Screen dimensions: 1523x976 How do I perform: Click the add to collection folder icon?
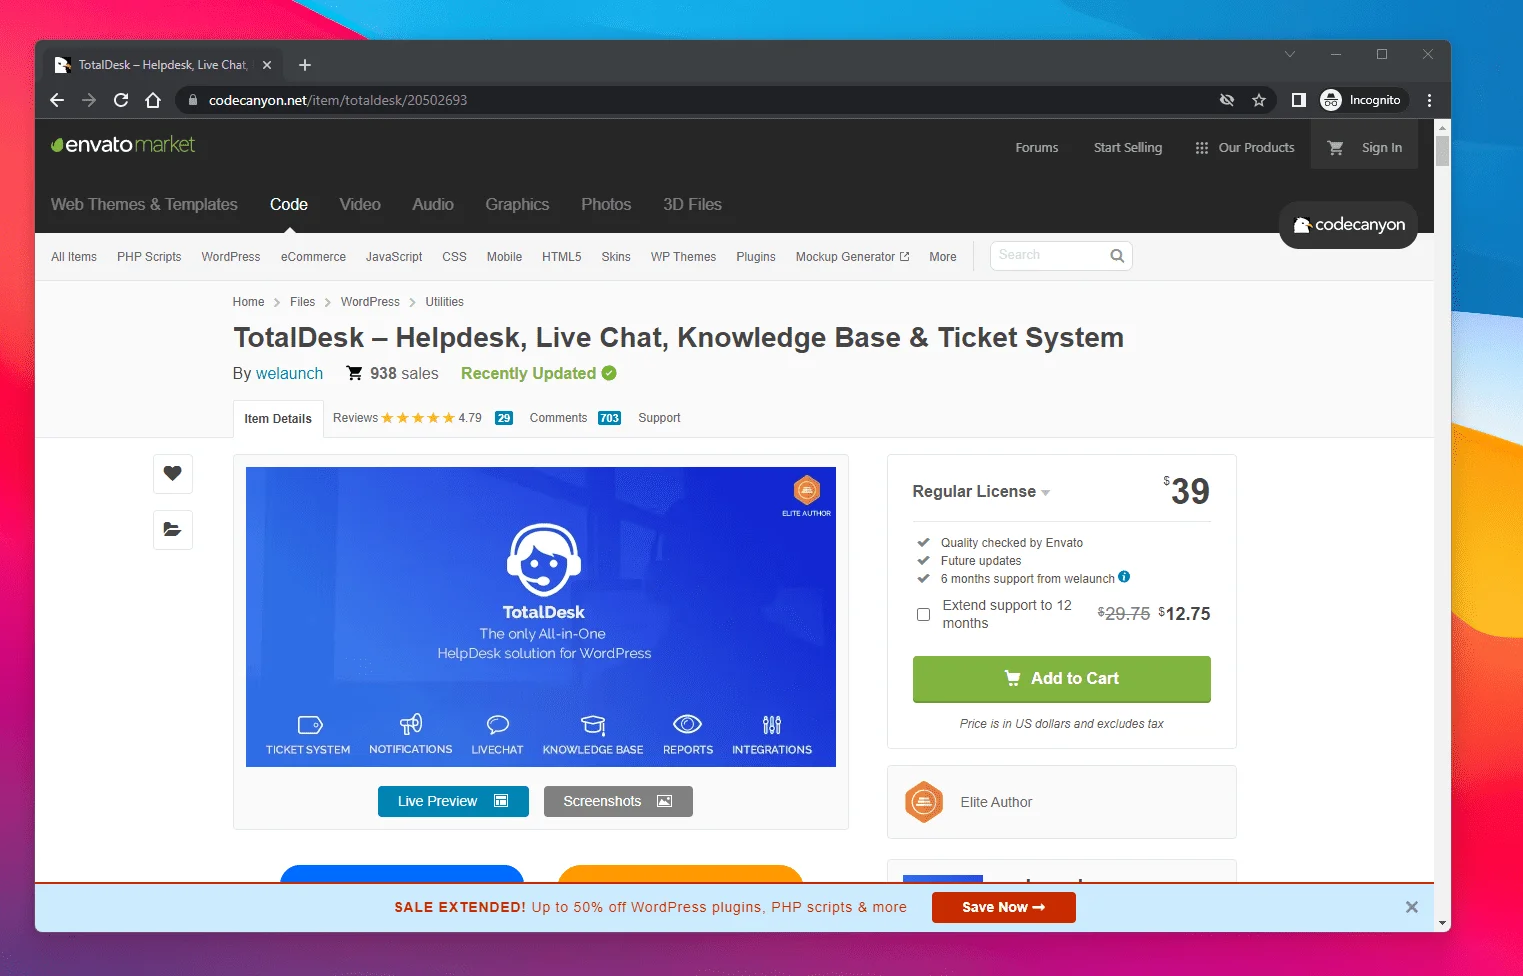[172, 530]
